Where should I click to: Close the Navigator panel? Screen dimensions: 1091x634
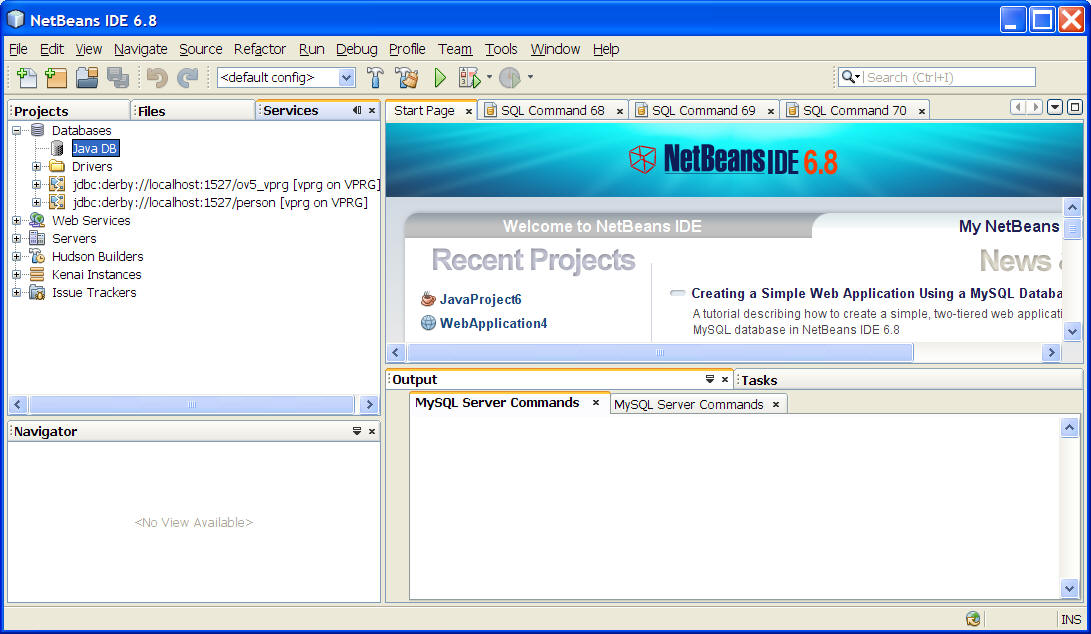coord(372,431)
